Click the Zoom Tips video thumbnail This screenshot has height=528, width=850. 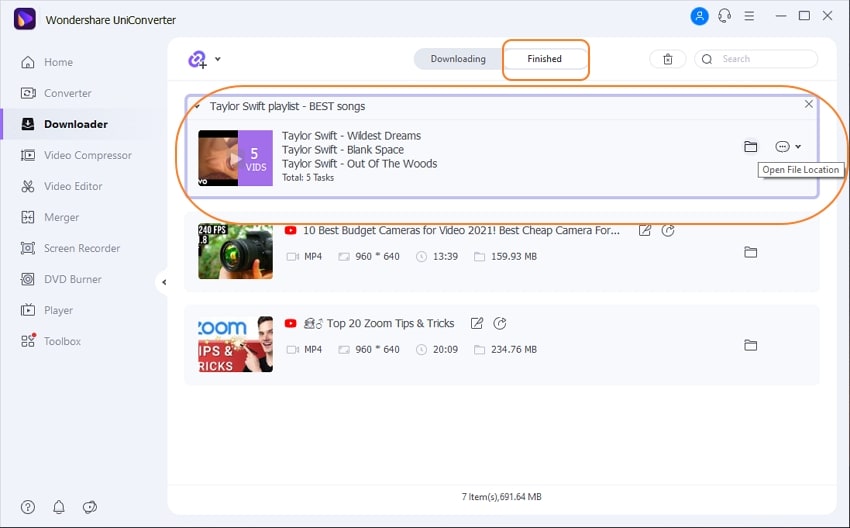235,344
